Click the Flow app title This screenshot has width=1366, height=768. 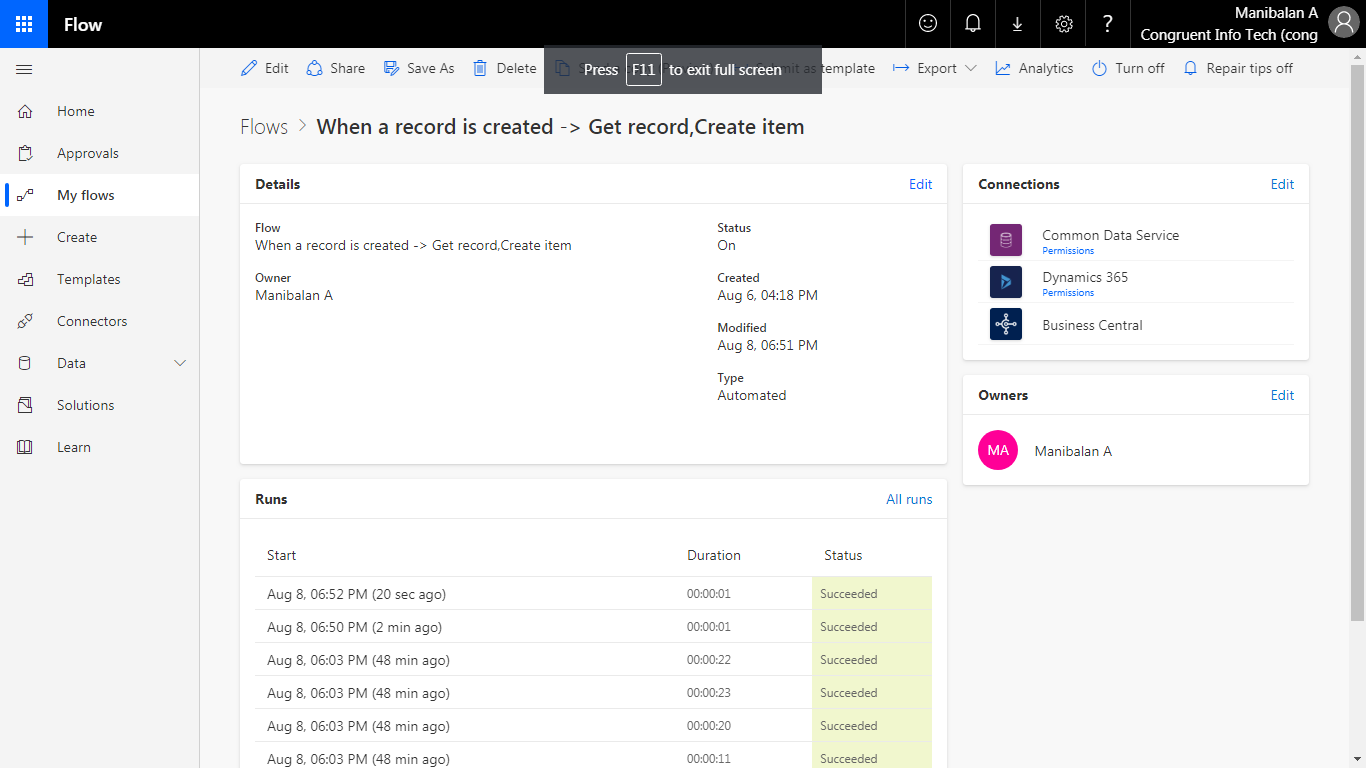(x=83, y=24)
